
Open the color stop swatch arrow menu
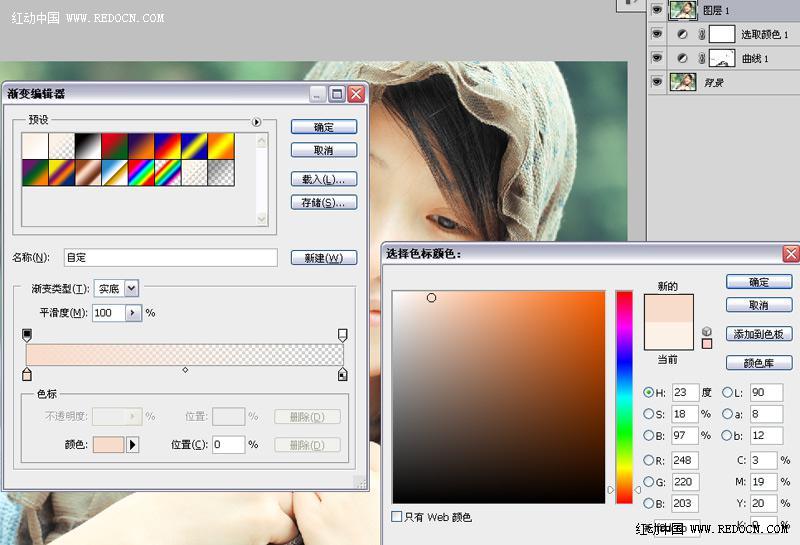132,444
